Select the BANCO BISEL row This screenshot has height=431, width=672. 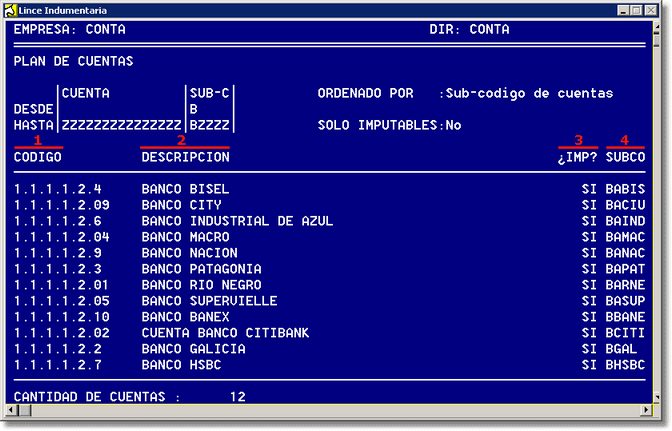point(329,189)
